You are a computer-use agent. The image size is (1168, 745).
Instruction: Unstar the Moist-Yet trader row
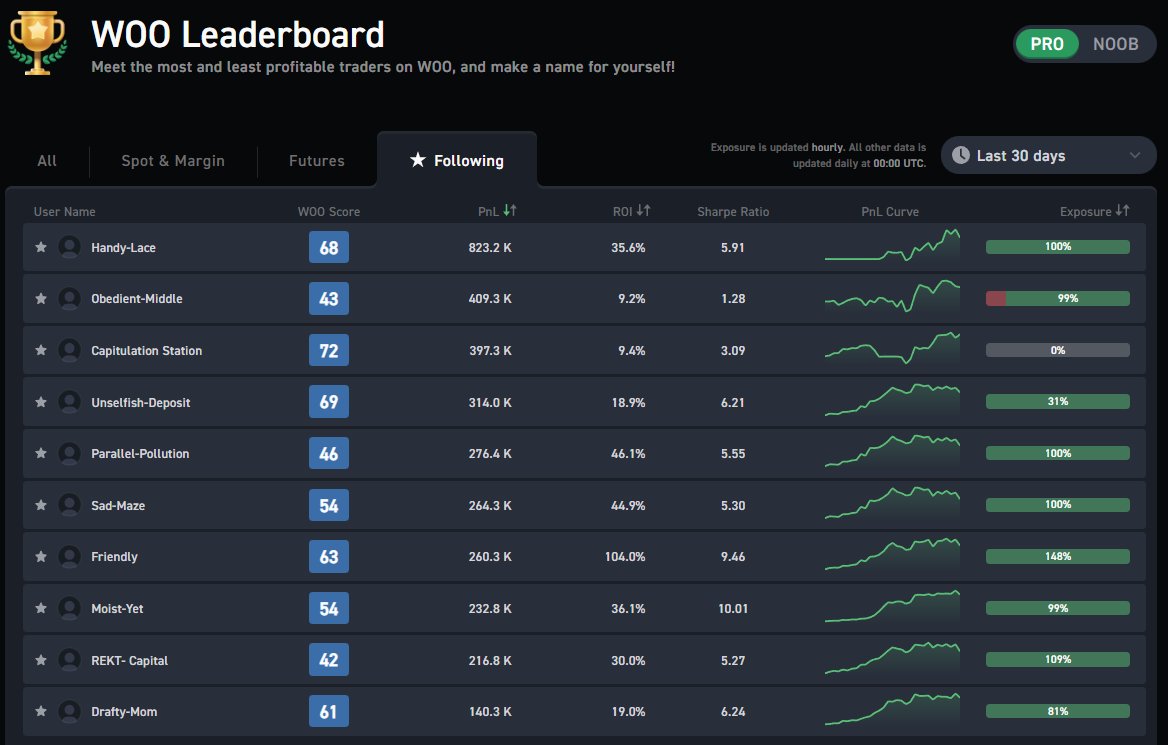pos(41,609)
